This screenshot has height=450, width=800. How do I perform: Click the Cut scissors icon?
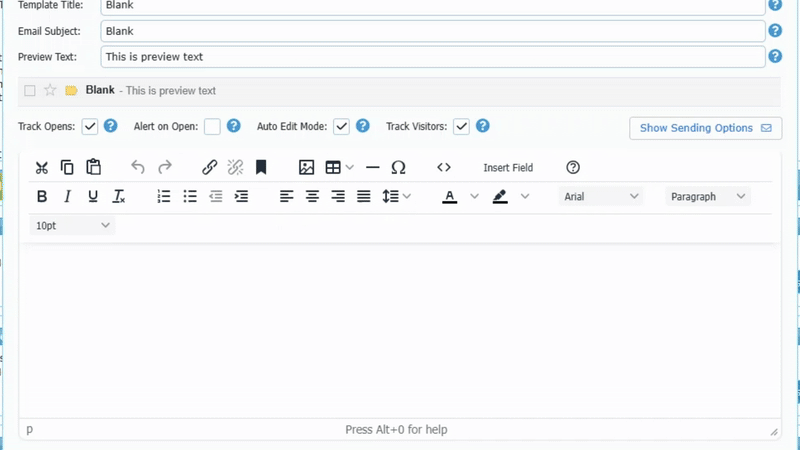click(x=42, y=168)
